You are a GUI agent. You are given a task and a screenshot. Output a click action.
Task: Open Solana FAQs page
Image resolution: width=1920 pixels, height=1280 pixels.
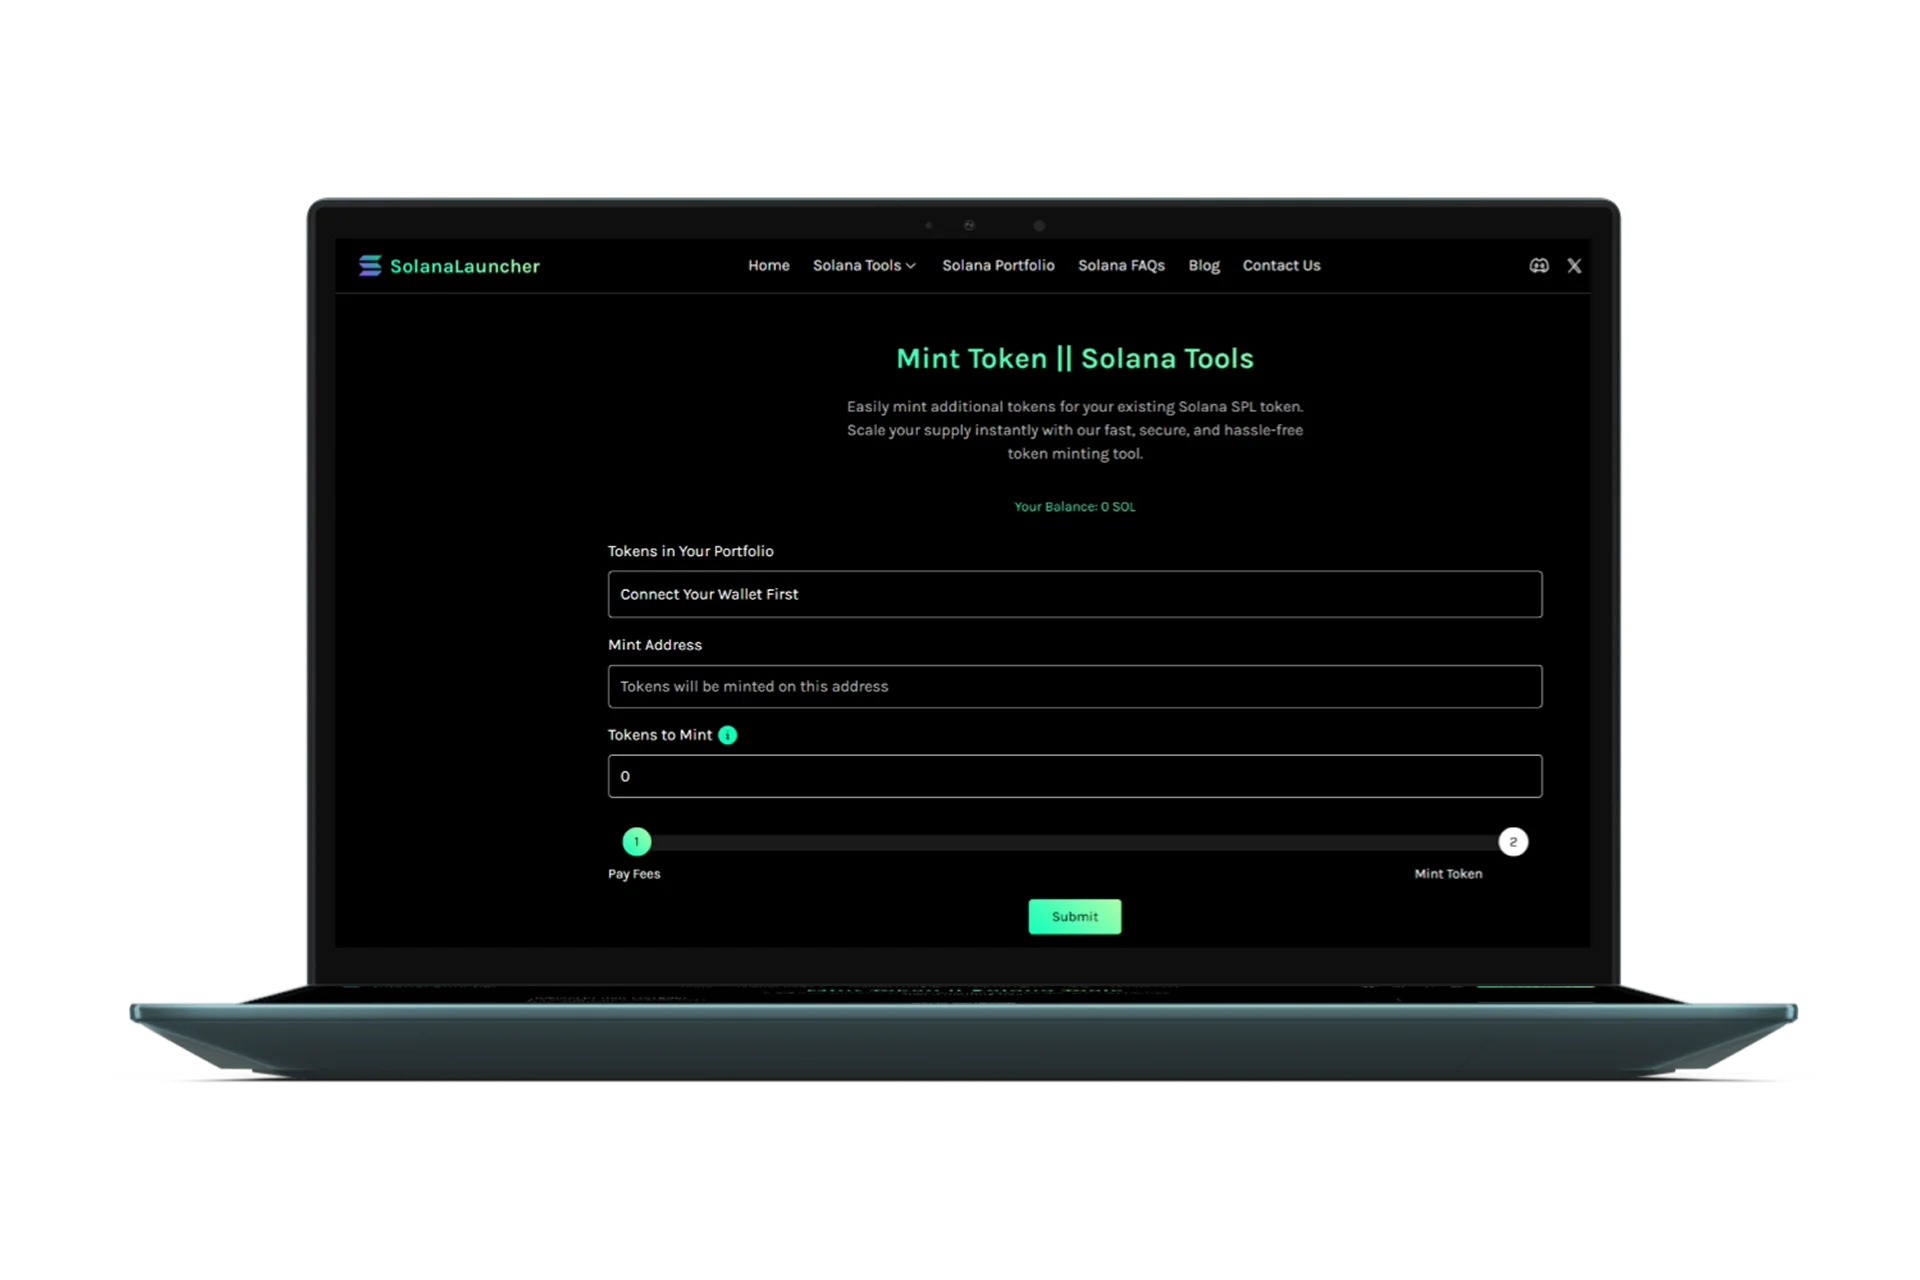[x=1121, y=265]
